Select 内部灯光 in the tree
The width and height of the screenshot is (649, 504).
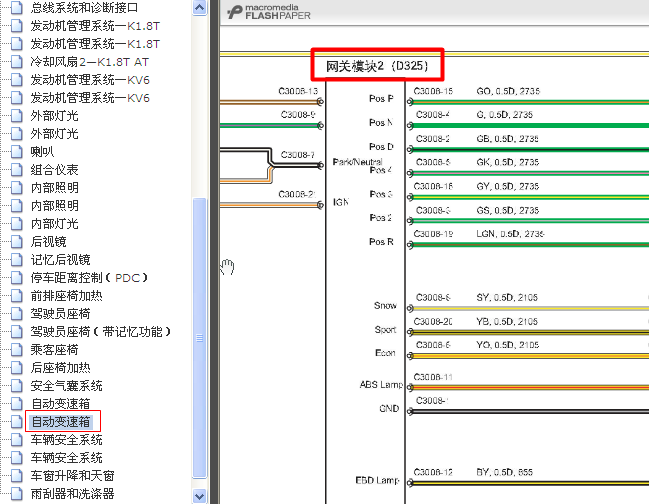click(x=54, y=224)
